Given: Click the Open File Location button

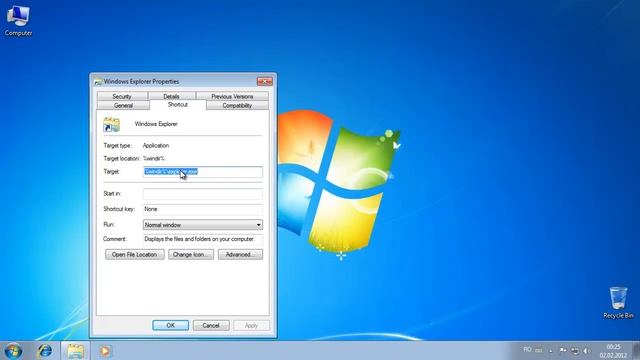Looking at the screenshot, I should click(x=135, y=255).
